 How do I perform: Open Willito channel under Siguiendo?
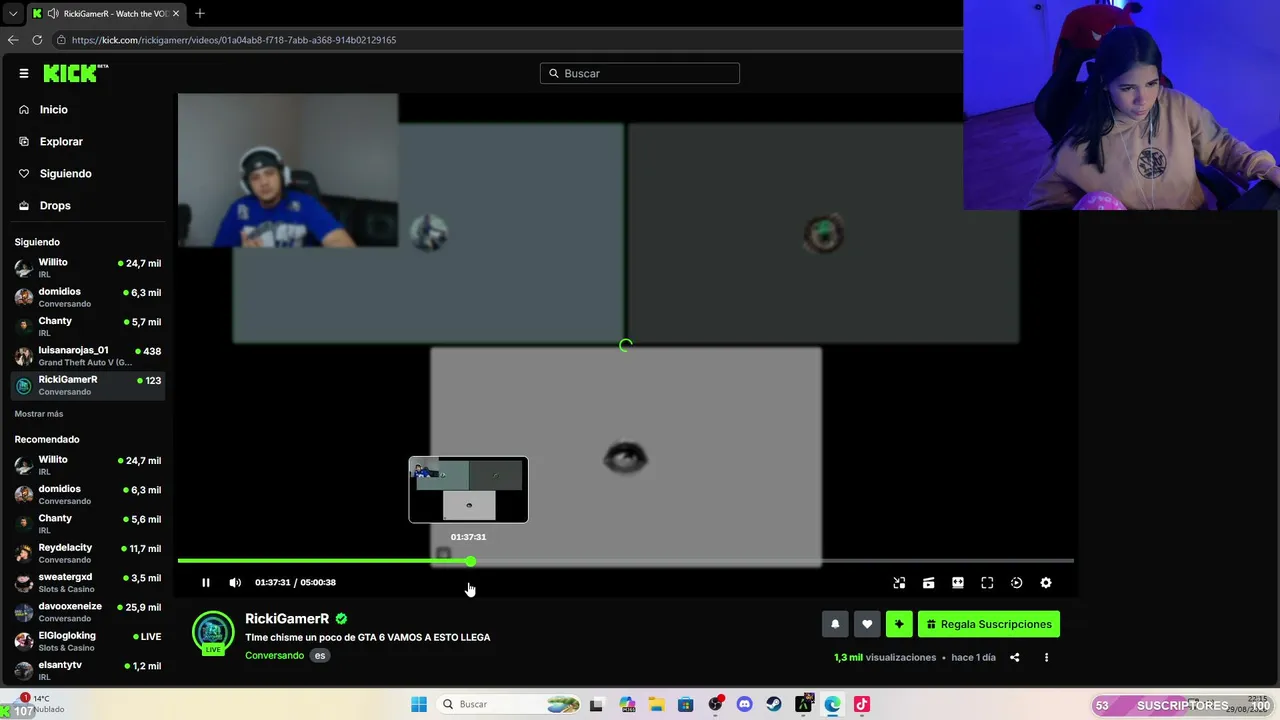click(88, 267)
